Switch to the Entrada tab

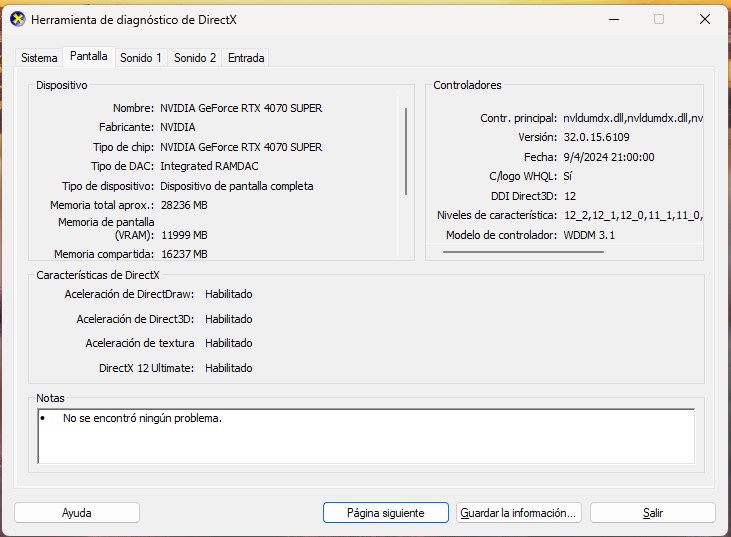click(x=246, y=58)
